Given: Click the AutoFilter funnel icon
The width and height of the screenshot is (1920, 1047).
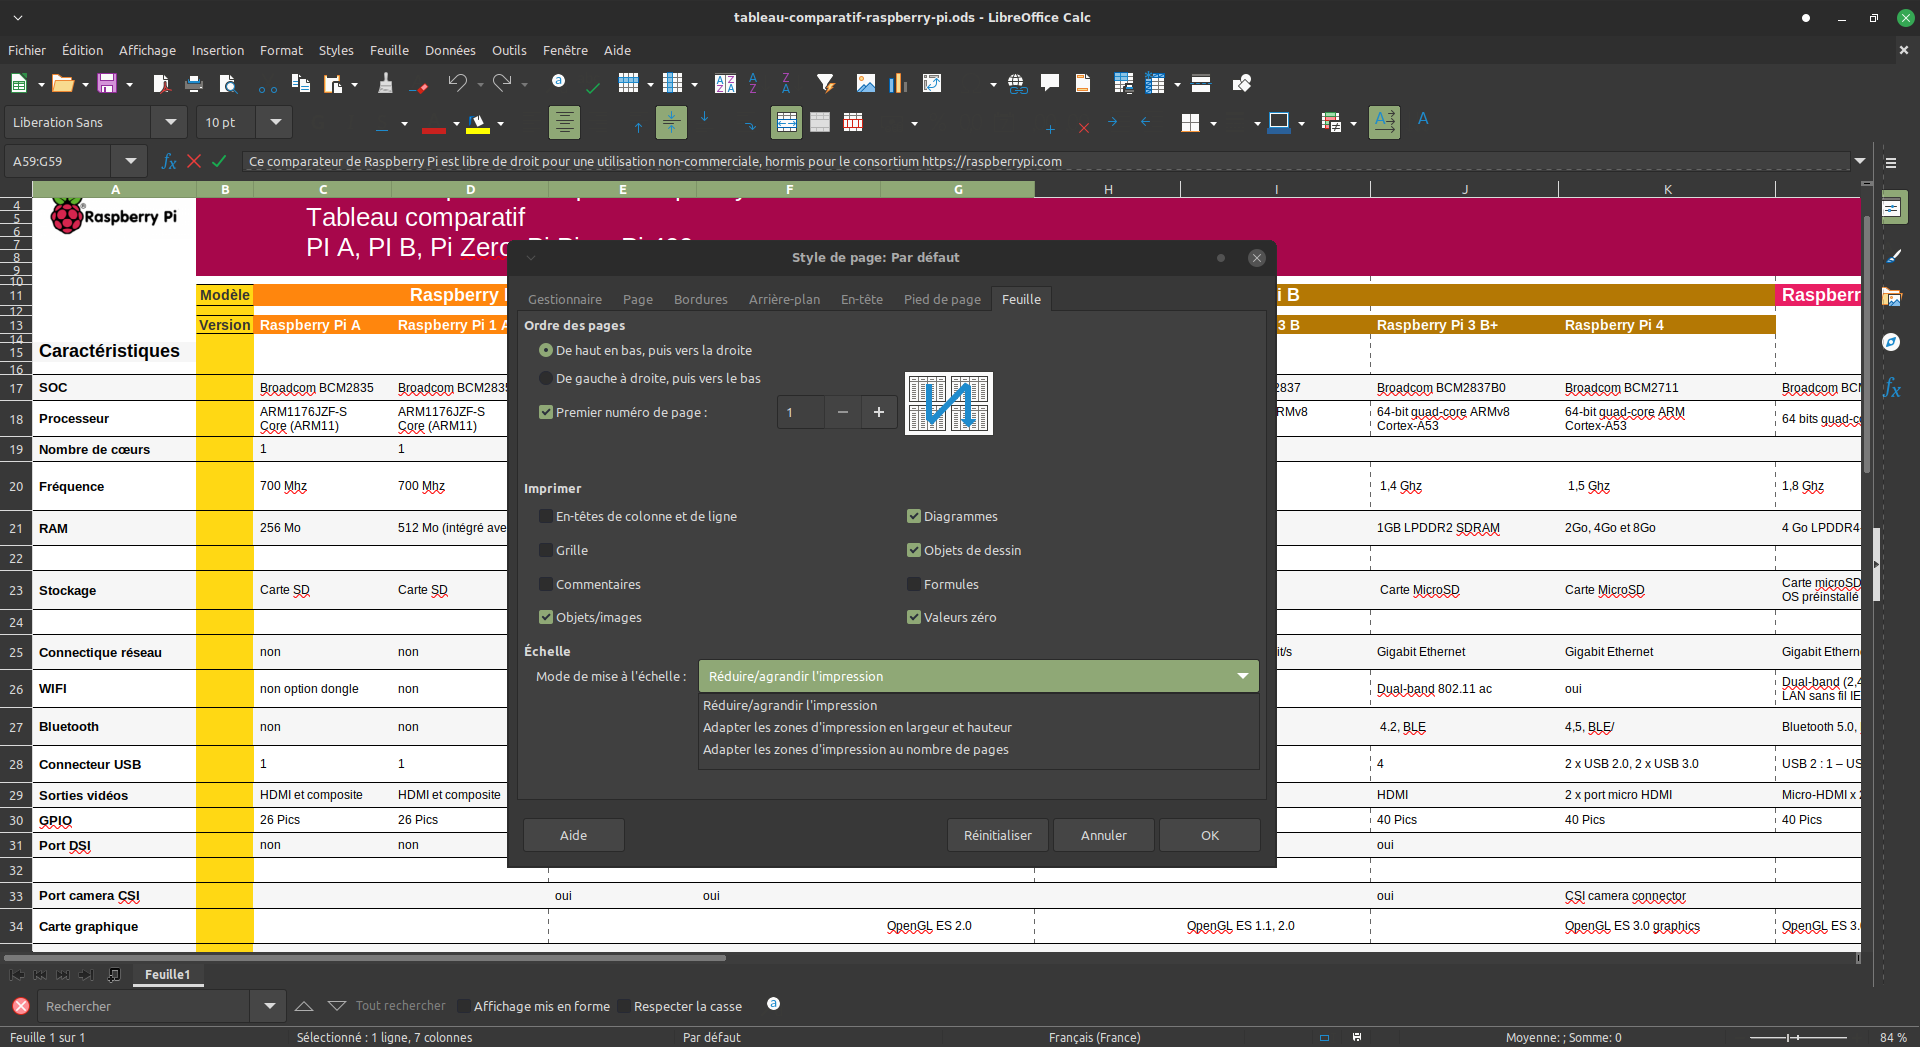Looking at the screenshot, I should tap(825, 84).
